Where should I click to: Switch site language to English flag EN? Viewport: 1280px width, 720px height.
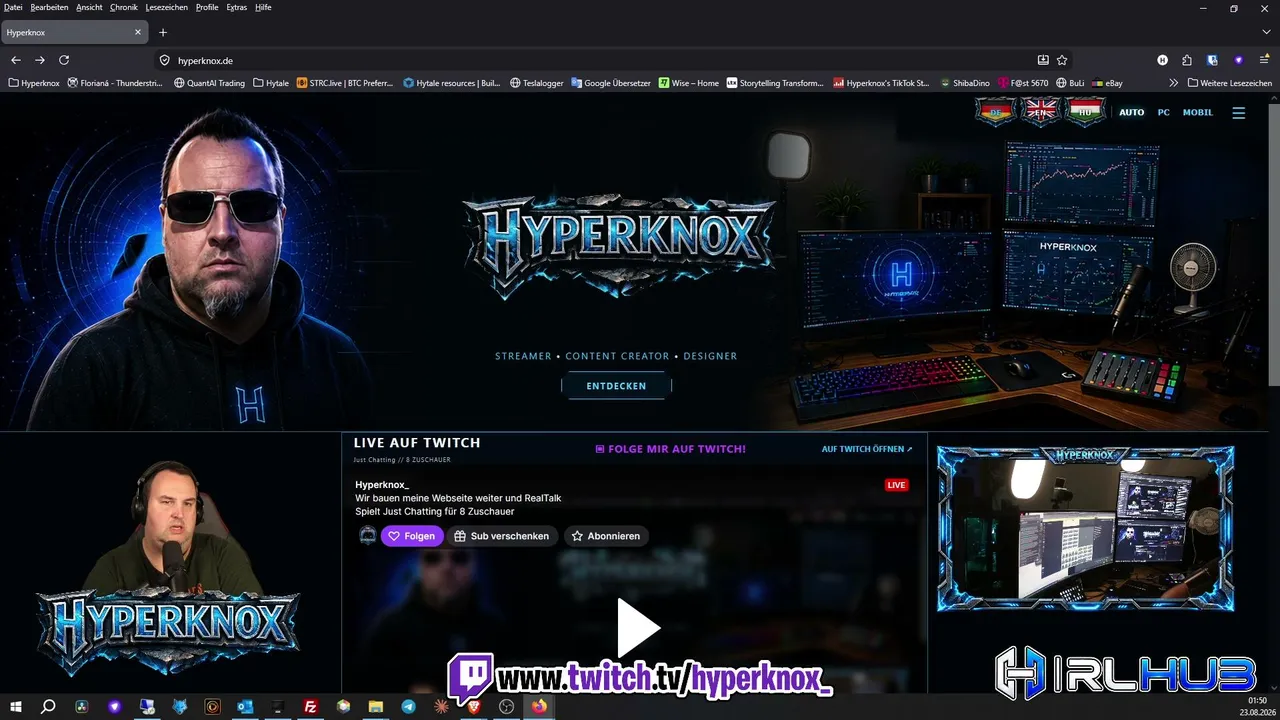pyautogui.click(x=1040, y=112)
